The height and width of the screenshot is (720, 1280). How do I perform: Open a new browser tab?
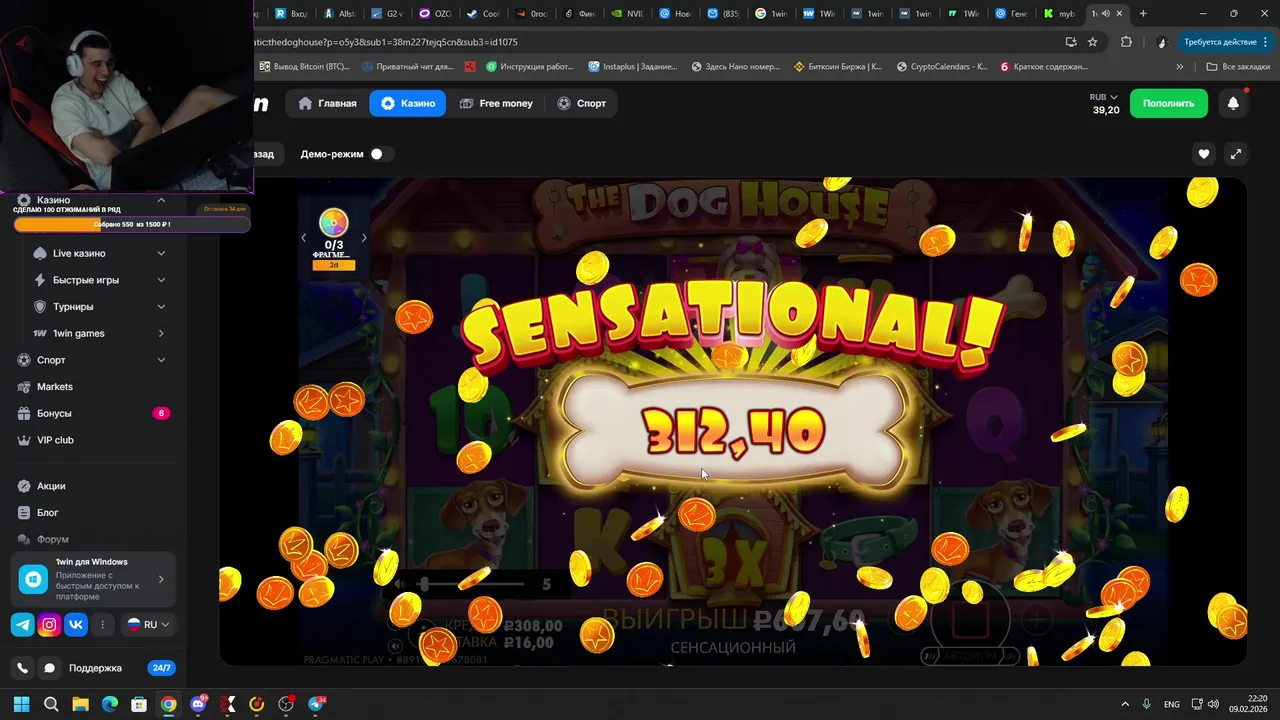click(1143, 14)
